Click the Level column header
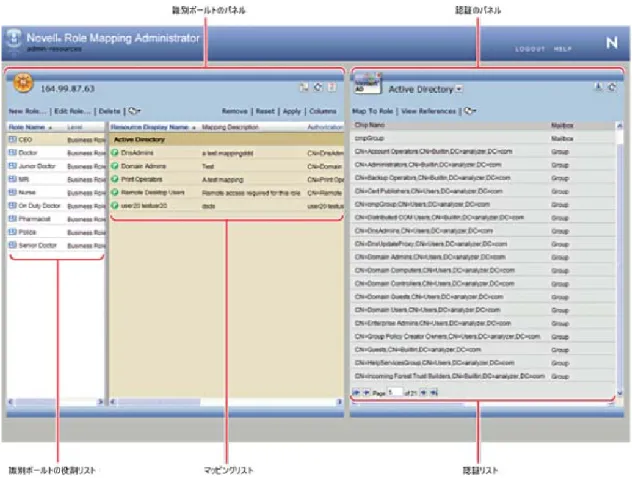This screenshot has height=478, width=632. tap(75, 127)
